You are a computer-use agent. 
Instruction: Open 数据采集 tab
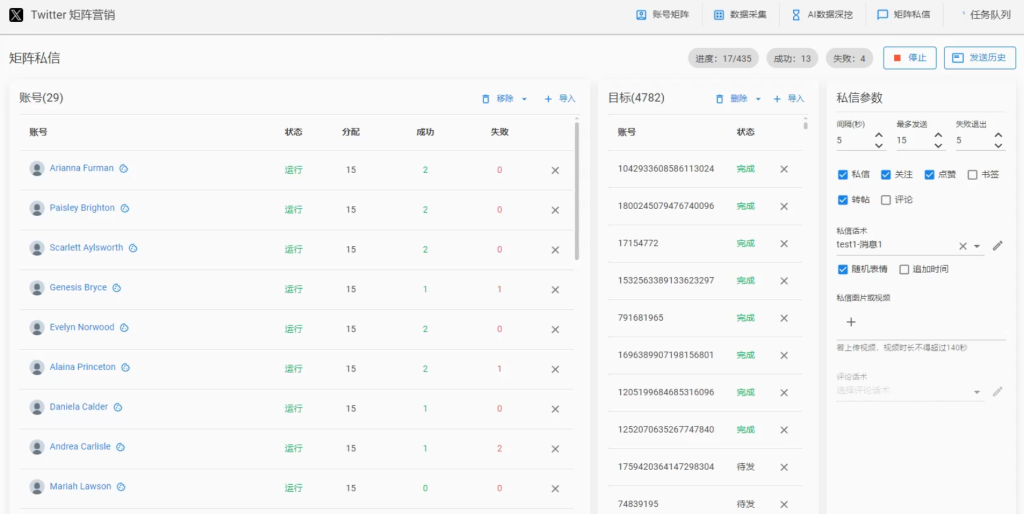pyautogui.click(x=741, y=14)
